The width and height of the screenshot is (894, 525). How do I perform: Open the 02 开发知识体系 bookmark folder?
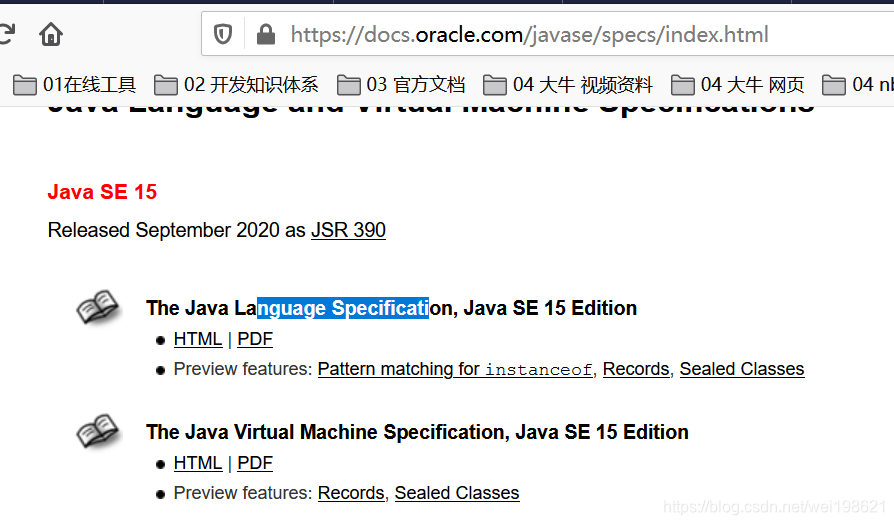tap(236, 85)
